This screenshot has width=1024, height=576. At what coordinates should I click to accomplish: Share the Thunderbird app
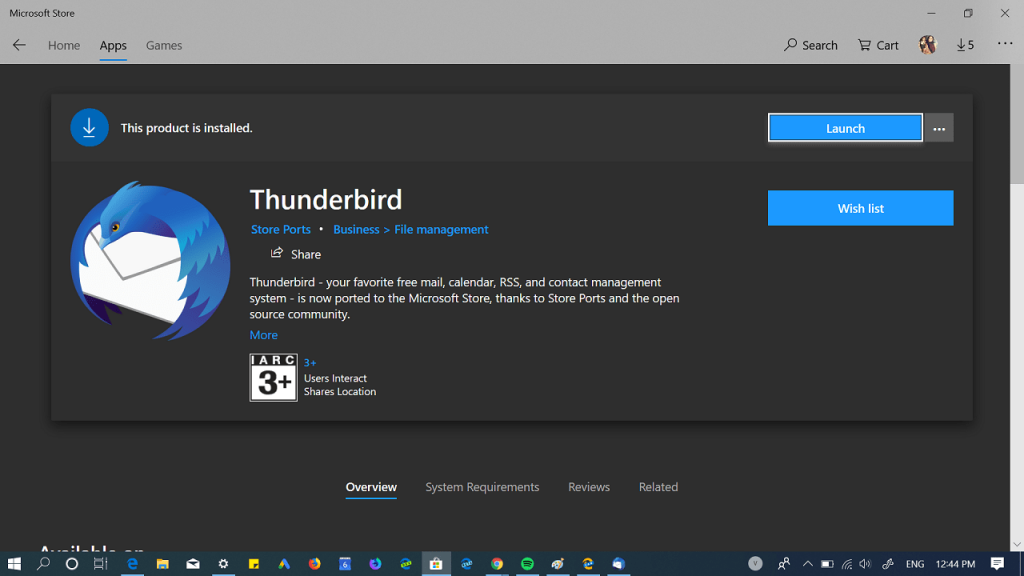[296, 254]
